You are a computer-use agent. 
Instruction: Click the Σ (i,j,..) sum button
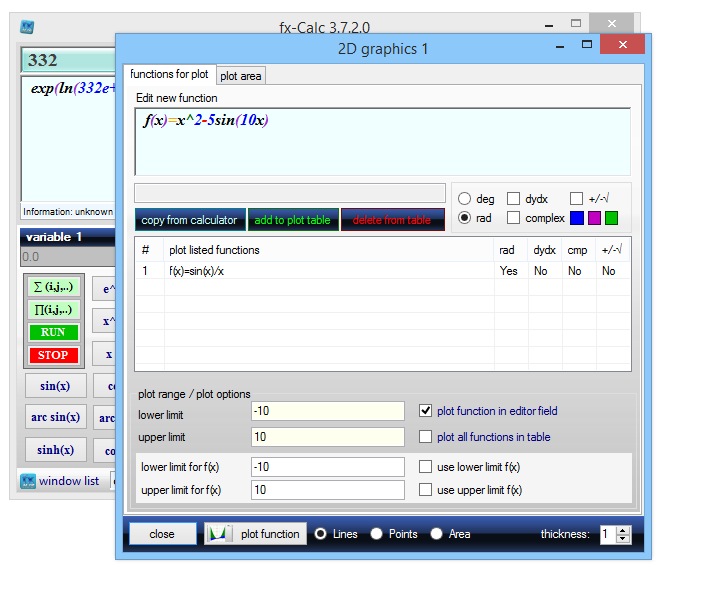pyautogui.click(x=54, y=287)
